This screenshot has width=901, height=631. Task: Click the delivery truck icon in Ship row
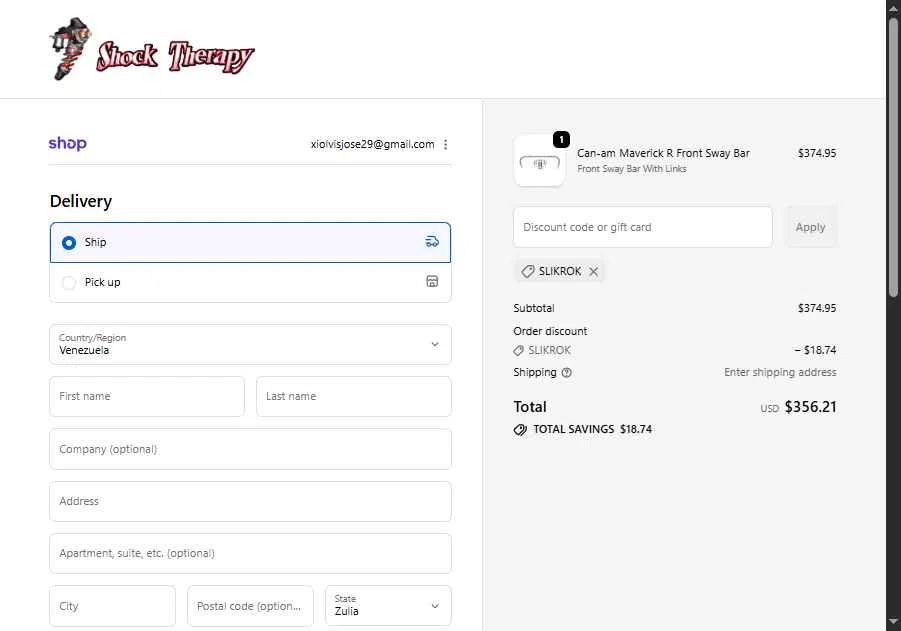432,242
